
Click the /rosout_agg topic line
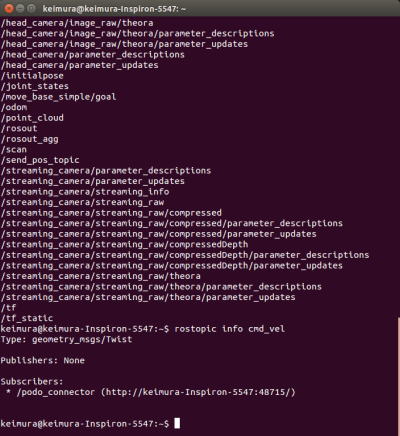tap(29, 139)
